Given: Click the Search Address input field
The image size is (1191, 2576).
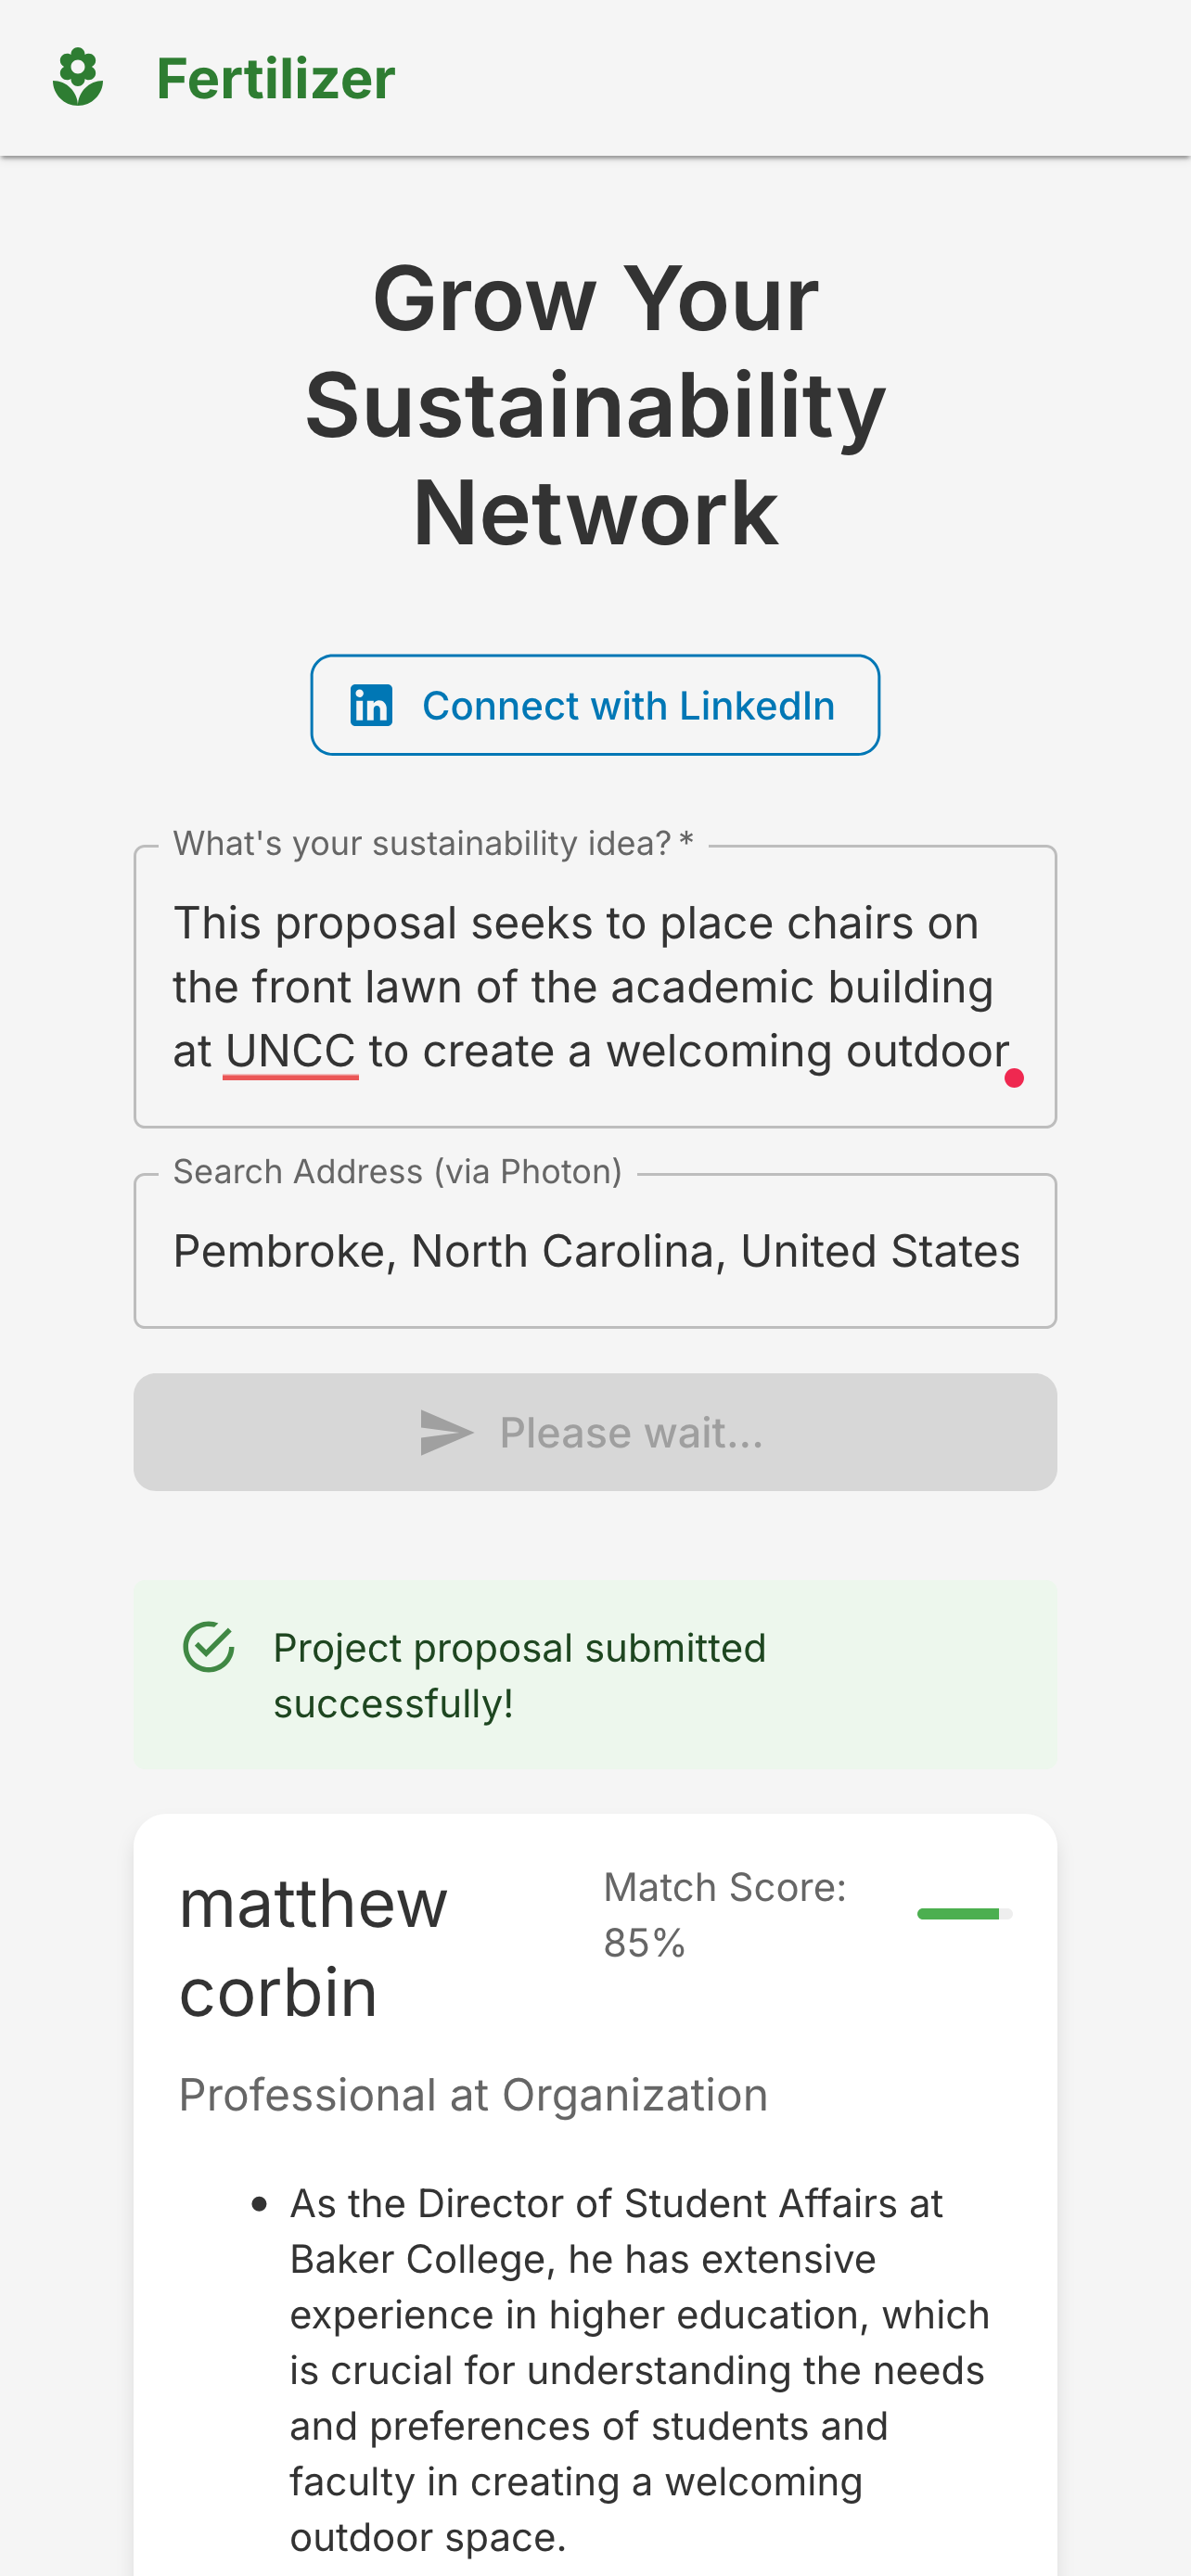Looking at the screenshot, I should [595, 1251].
